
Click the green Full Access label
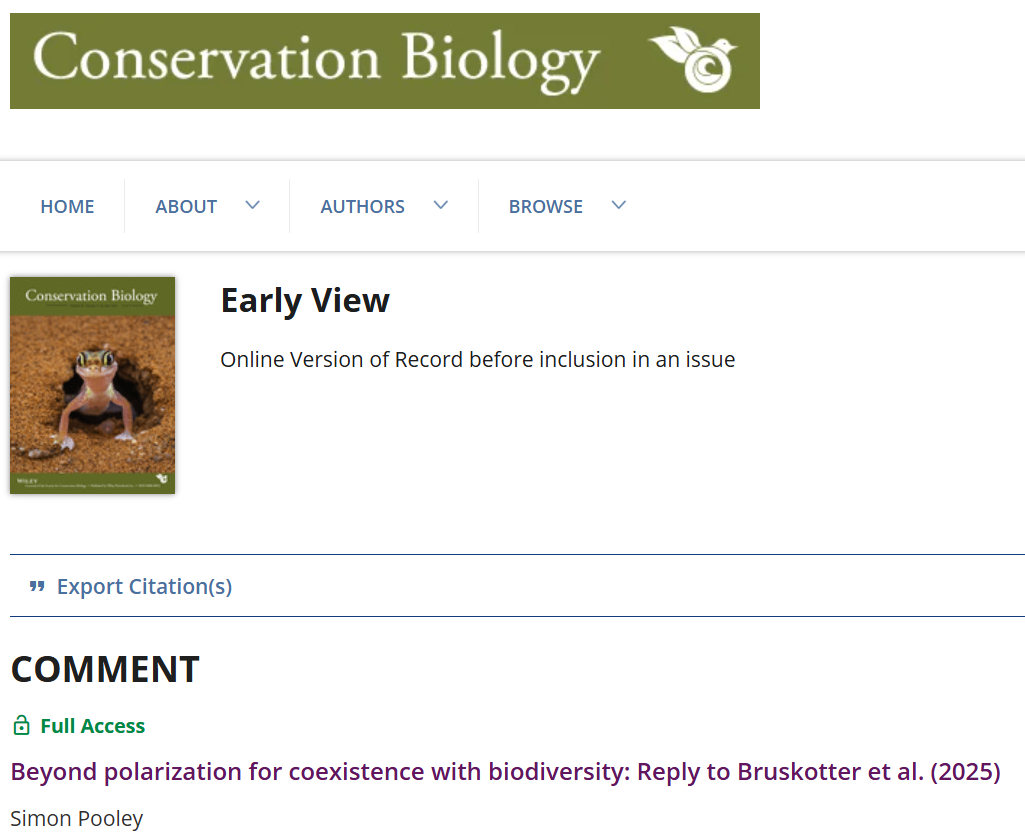pyautogui.click(x=93, y=726)
